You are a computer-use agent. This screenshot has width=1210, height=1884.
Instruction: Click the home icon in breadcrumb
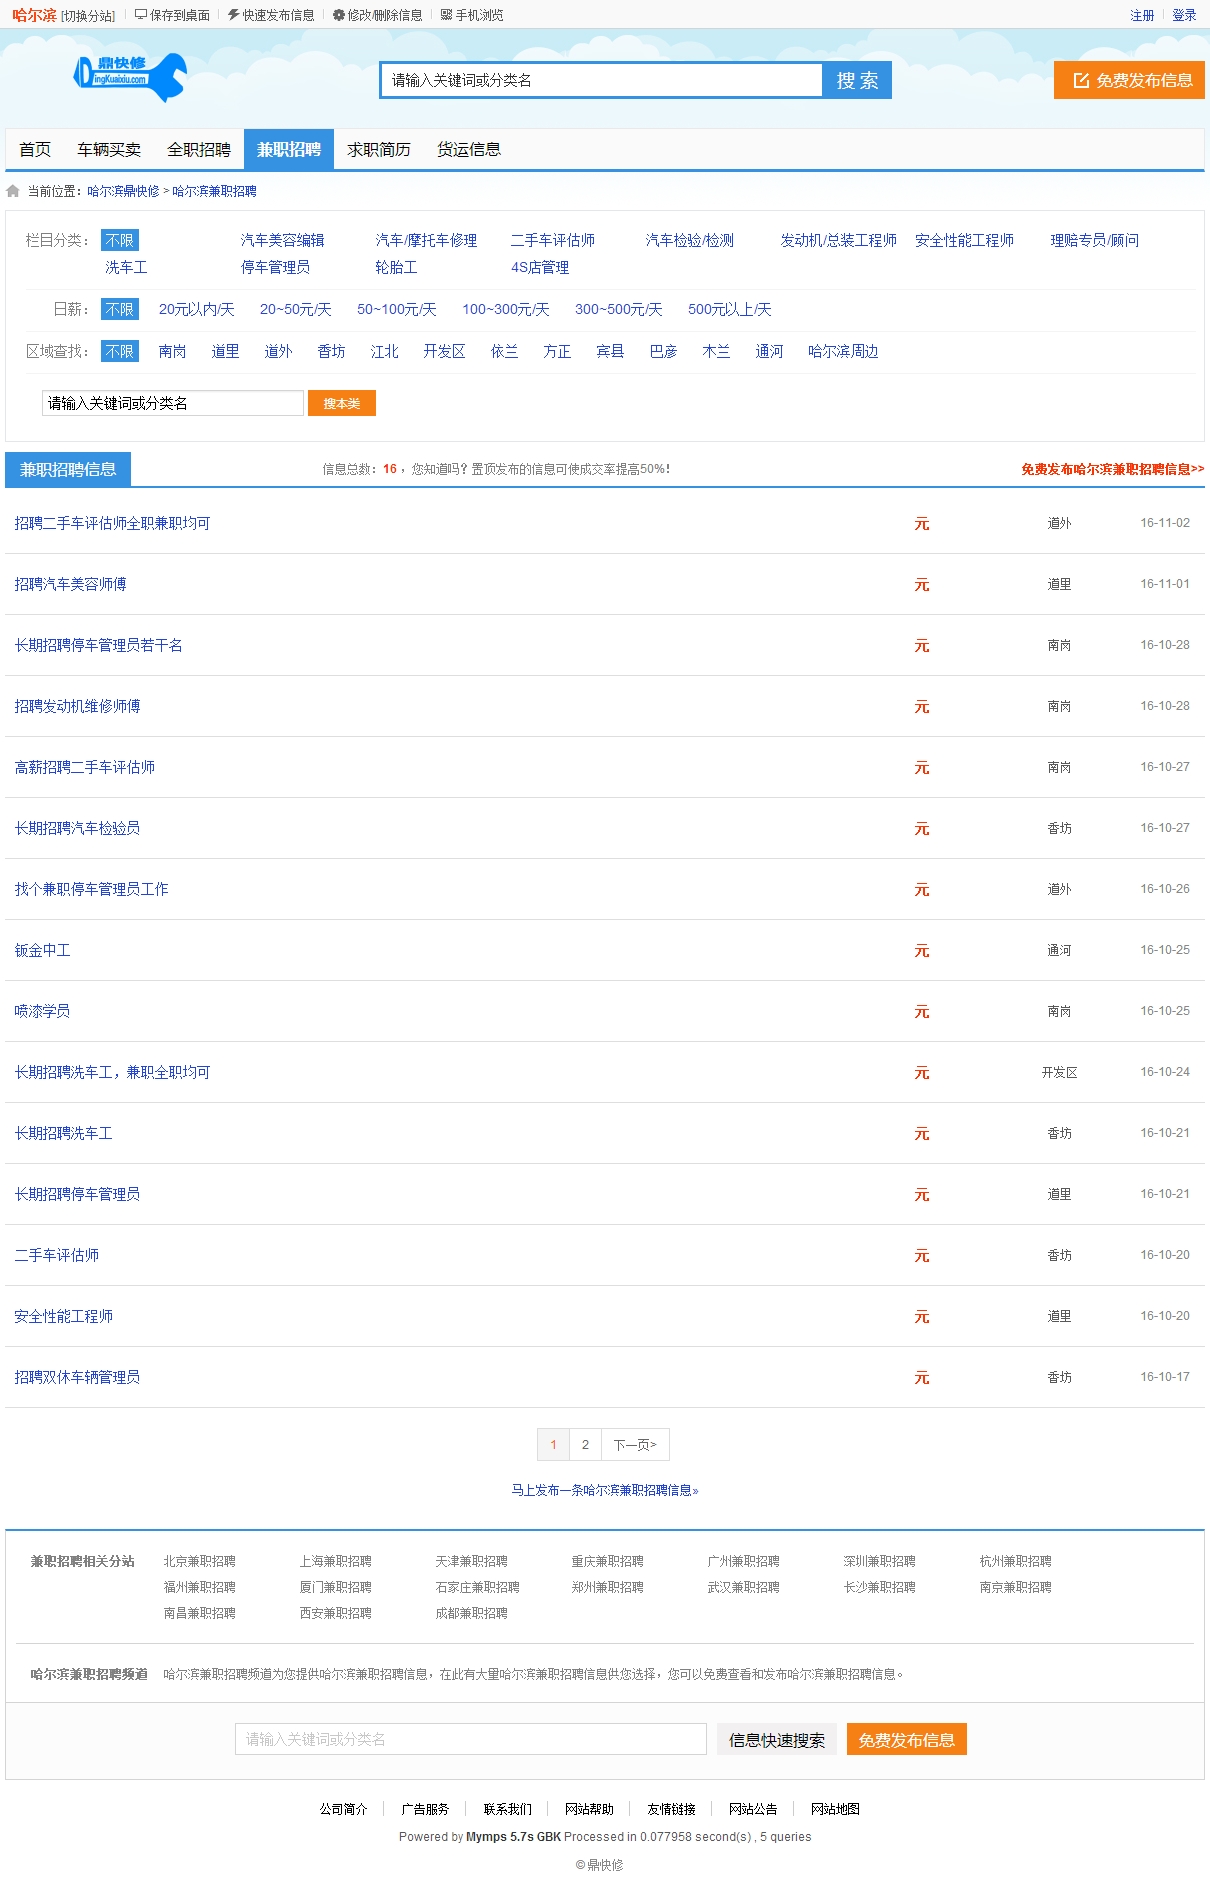pos(13,191)
